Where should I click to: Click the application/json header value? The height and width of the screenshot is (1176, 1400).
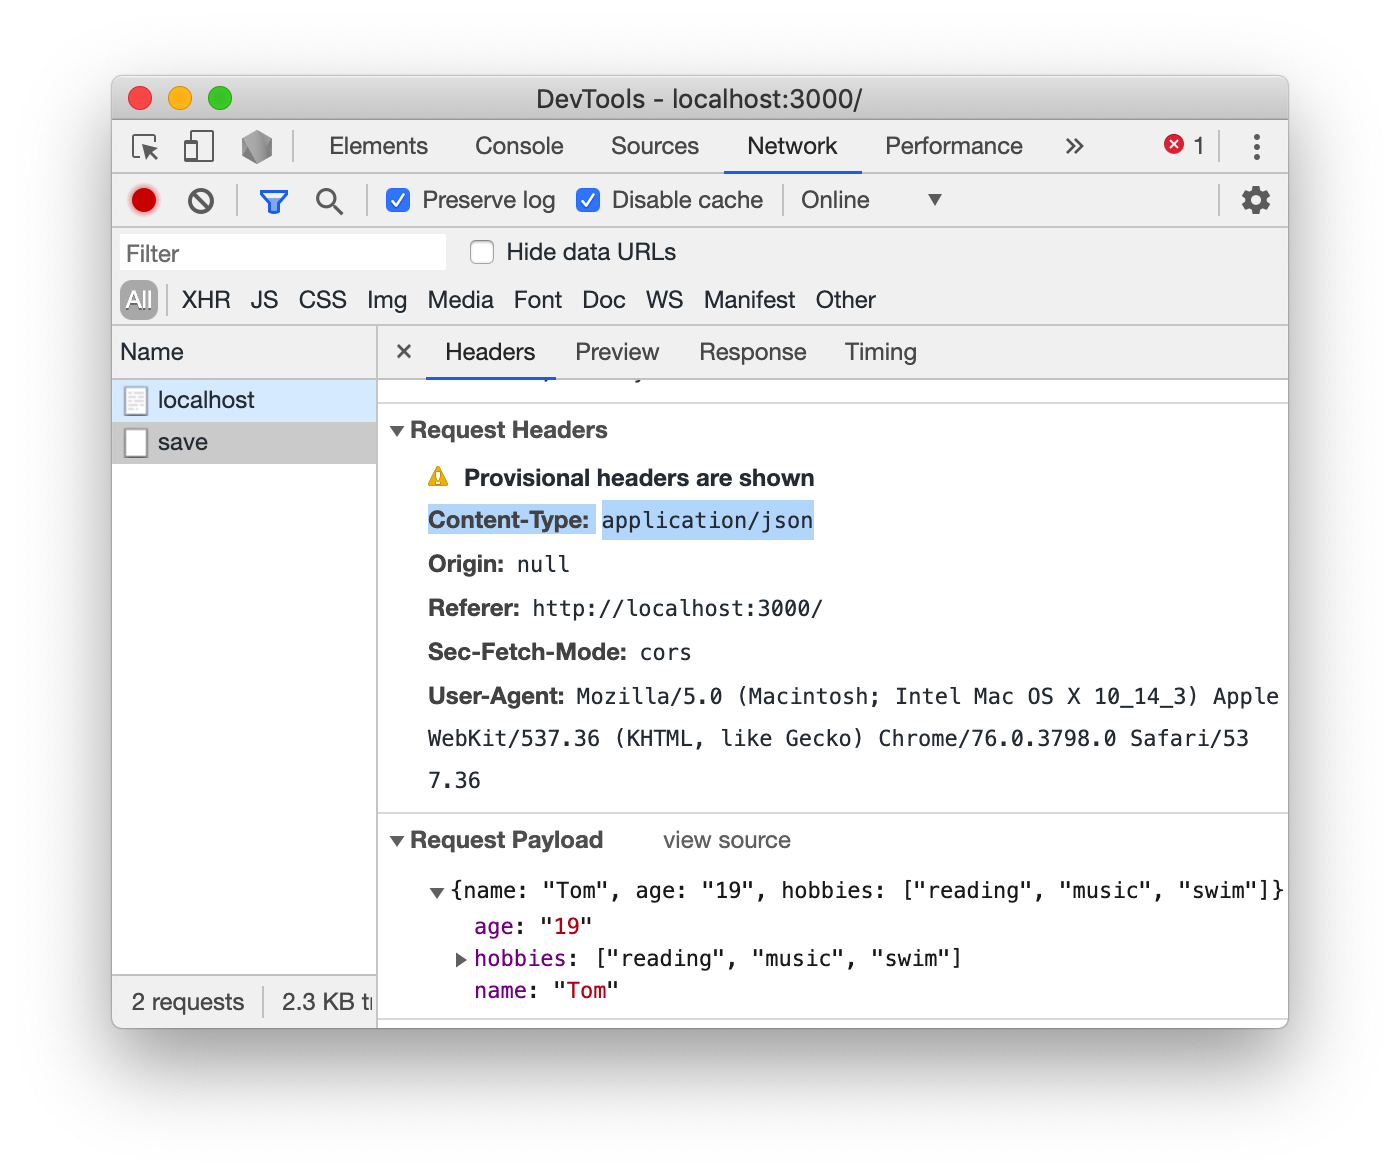tap(707, 520)
